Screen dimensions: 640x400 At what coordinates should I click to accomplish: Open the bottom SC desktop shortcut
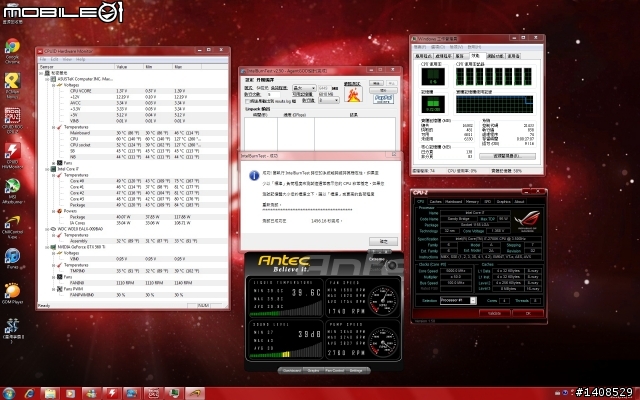click(13, 330)
